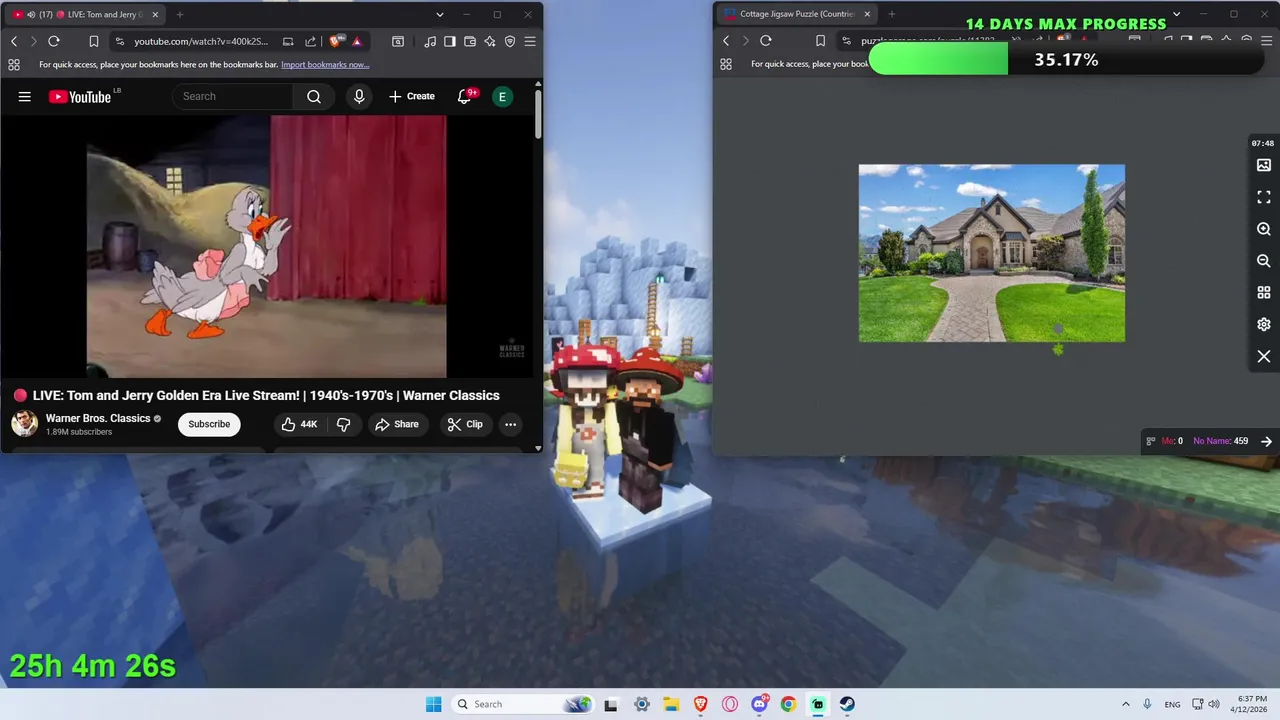Bookmark the puzzle page
Screen dimensions: 1280x720
coord(820,41)
